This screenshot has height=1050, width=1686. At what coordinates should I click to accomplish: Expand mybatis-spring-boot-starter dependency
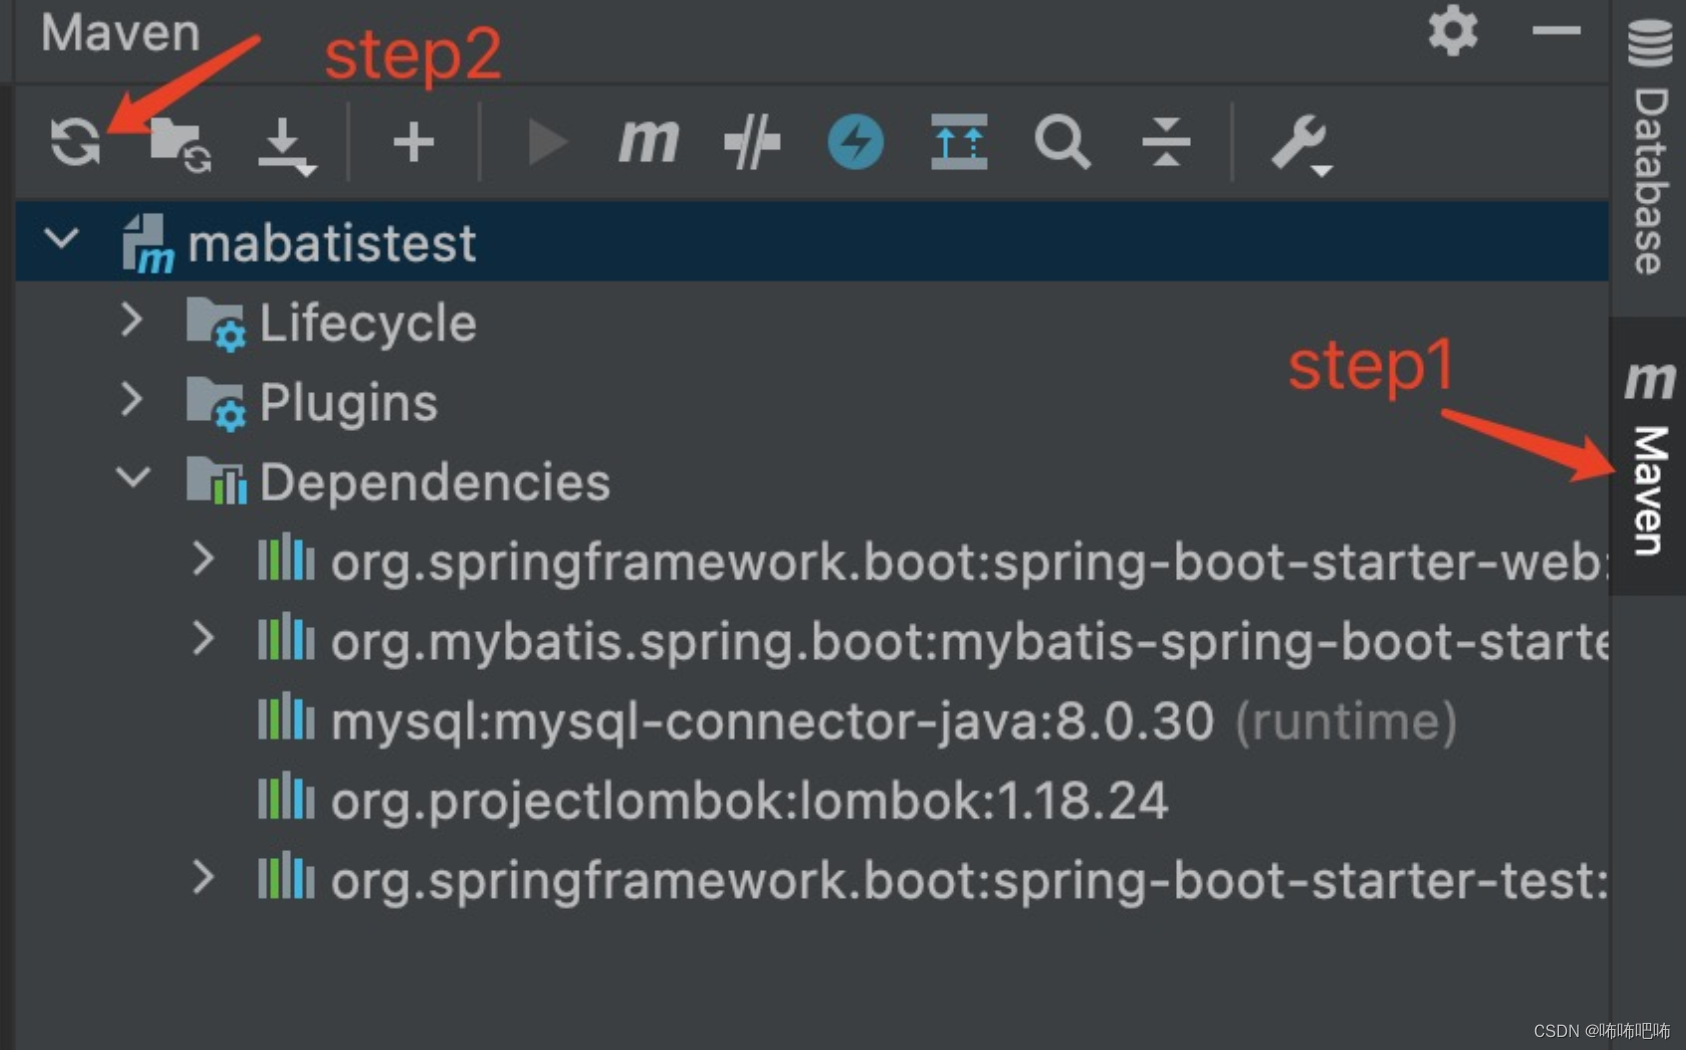203,638
